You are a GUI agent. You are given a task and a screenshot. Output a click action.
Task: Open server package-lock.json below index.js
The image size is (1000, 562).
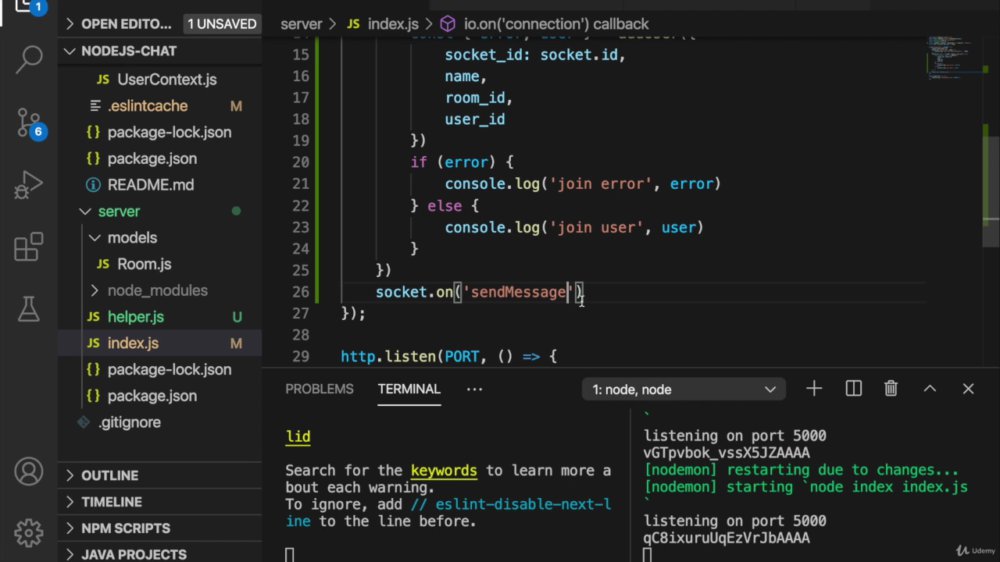tap(169, 369)
